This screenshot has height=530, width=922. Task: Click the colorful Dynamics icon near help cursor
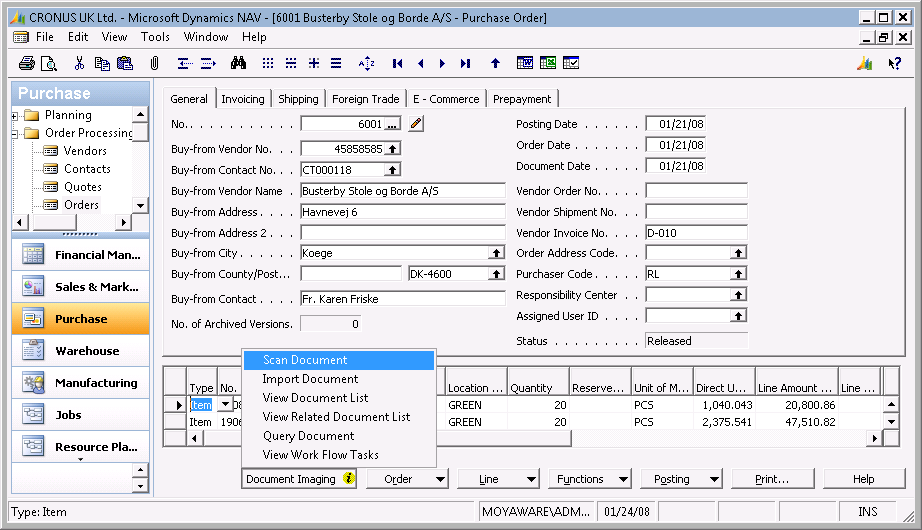(864, 64)
